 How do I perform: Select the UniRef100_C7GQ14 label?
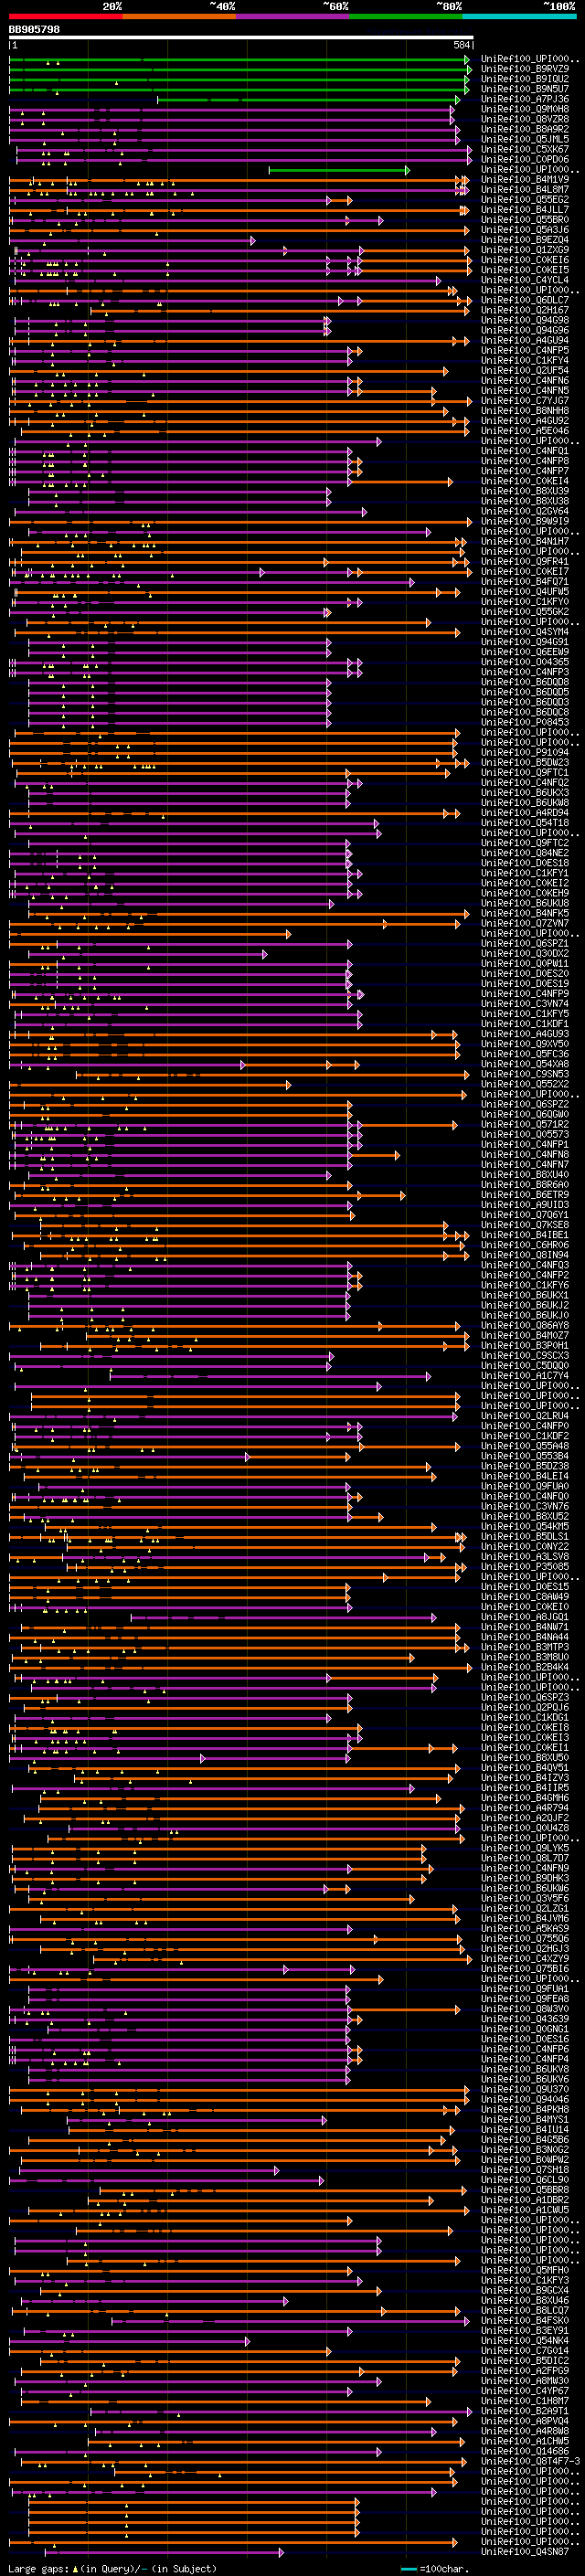click(525, 2350)
